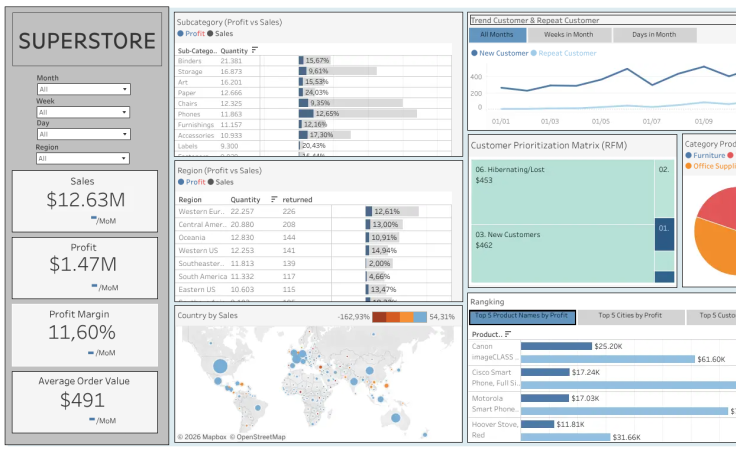The width and height of the screenshot is (736, 454).
Task: Toggle the Office Supplies legend entry
Action: (x=711, y=166)
